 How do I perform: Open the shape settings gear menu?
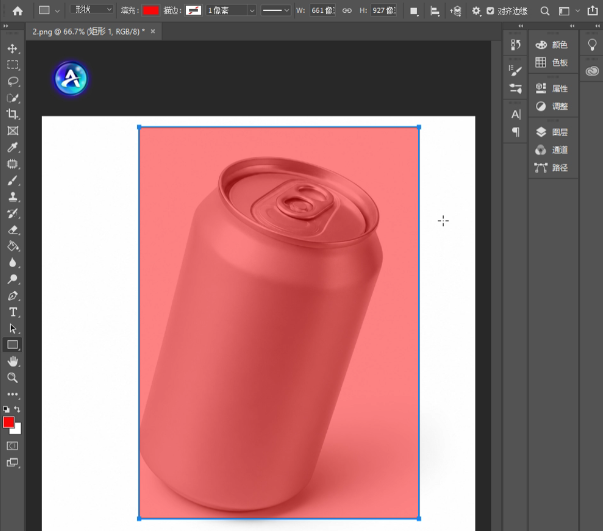click(x=476, y=11)
